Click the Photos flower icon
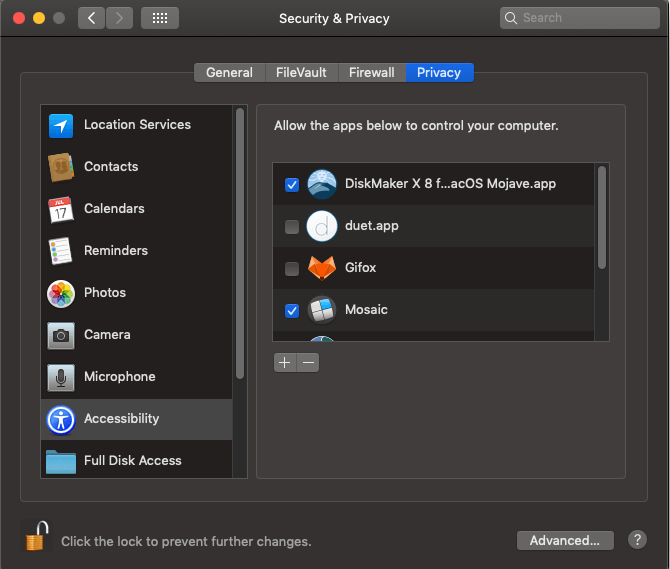 point(61,293)
